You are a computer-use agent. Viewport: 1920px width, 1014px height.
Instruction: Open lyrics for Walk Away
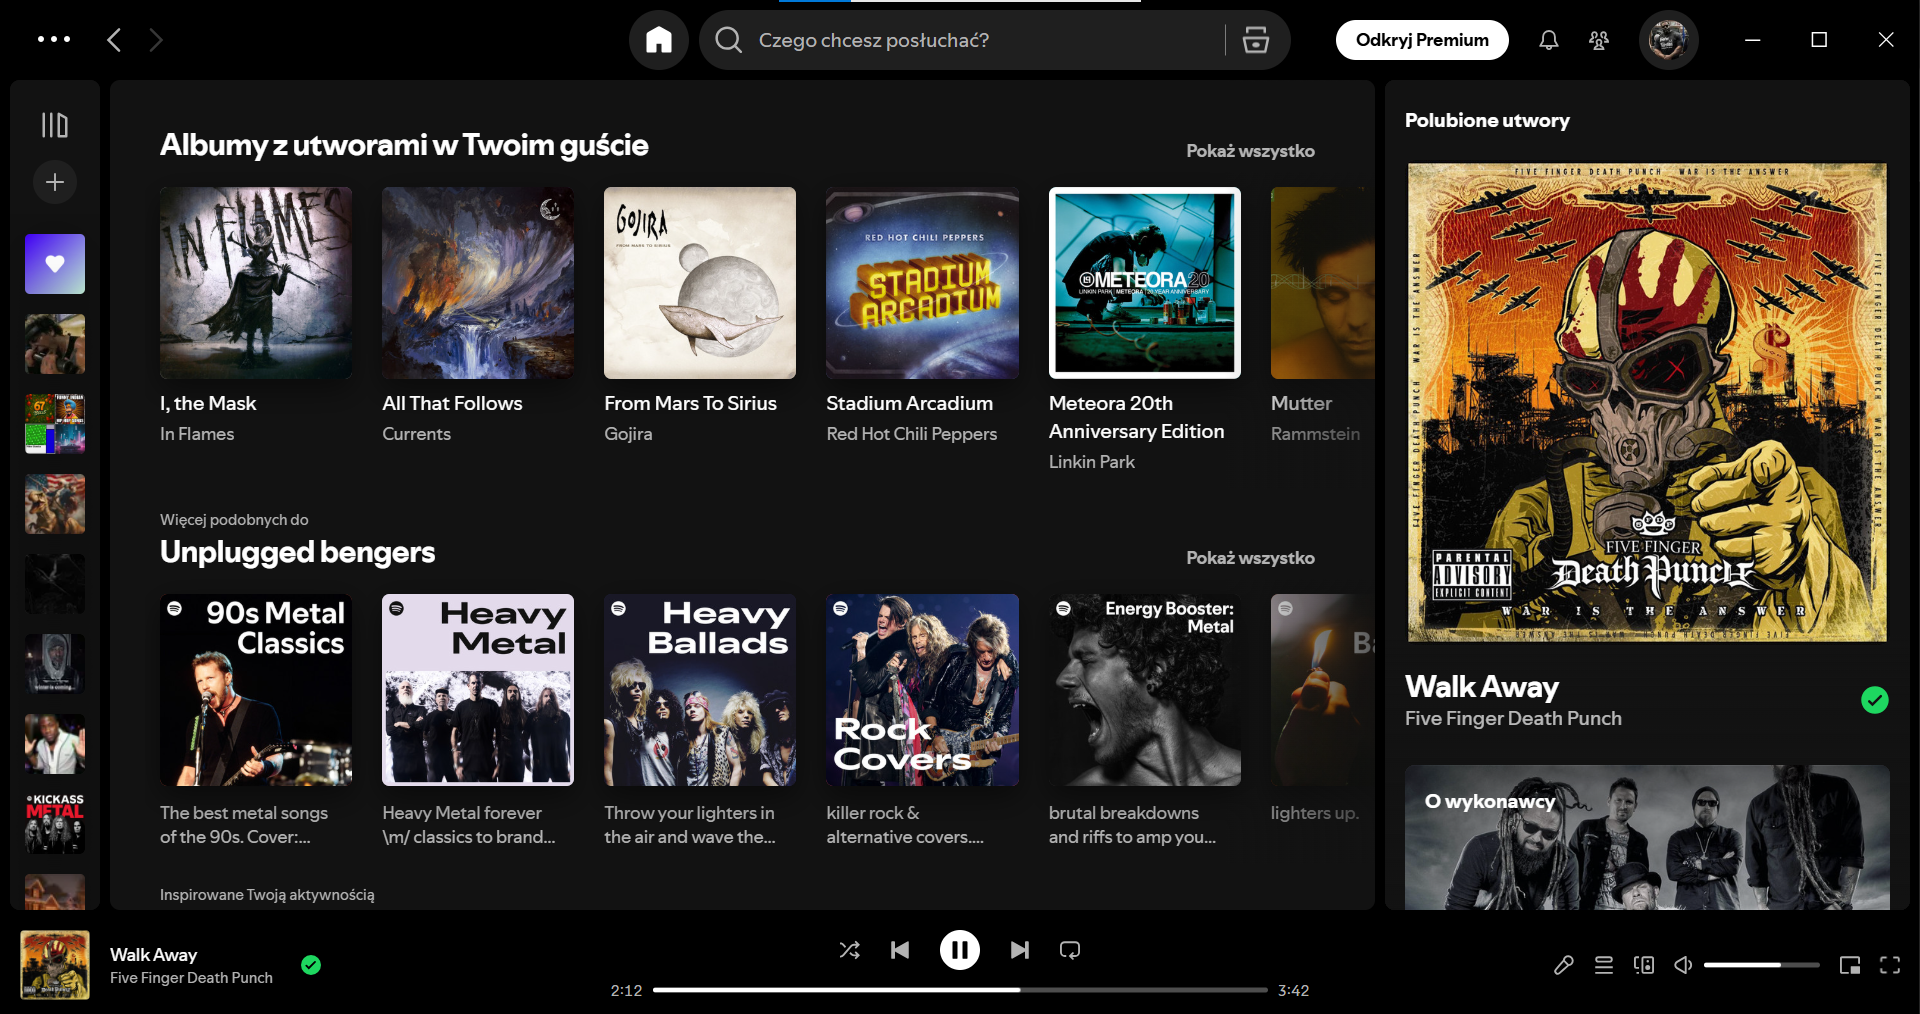click(x=1563, y=965)
